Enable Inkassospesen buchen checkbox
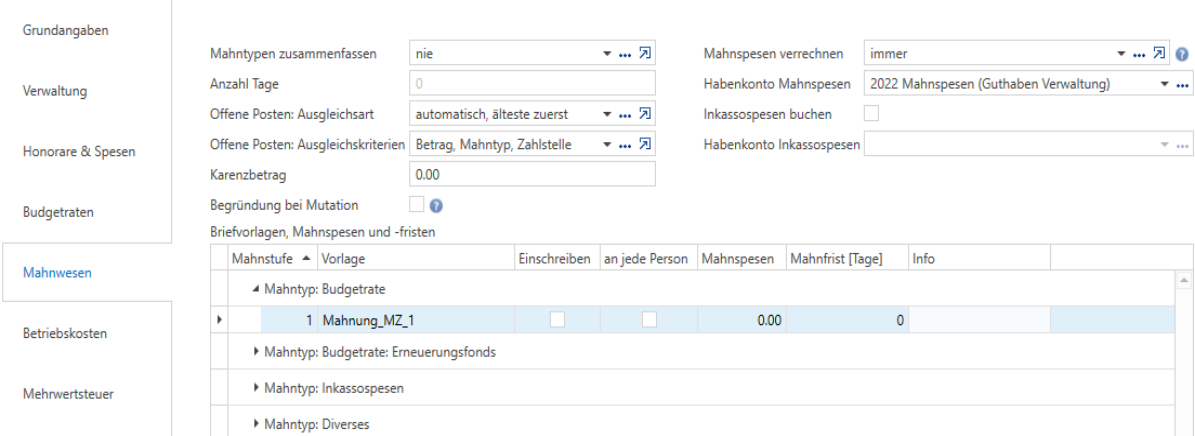 (871, 114)
